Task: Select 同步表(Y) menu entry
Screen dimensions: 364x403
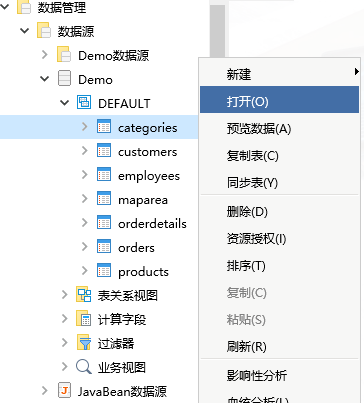Action: click(x=279, y=182)
